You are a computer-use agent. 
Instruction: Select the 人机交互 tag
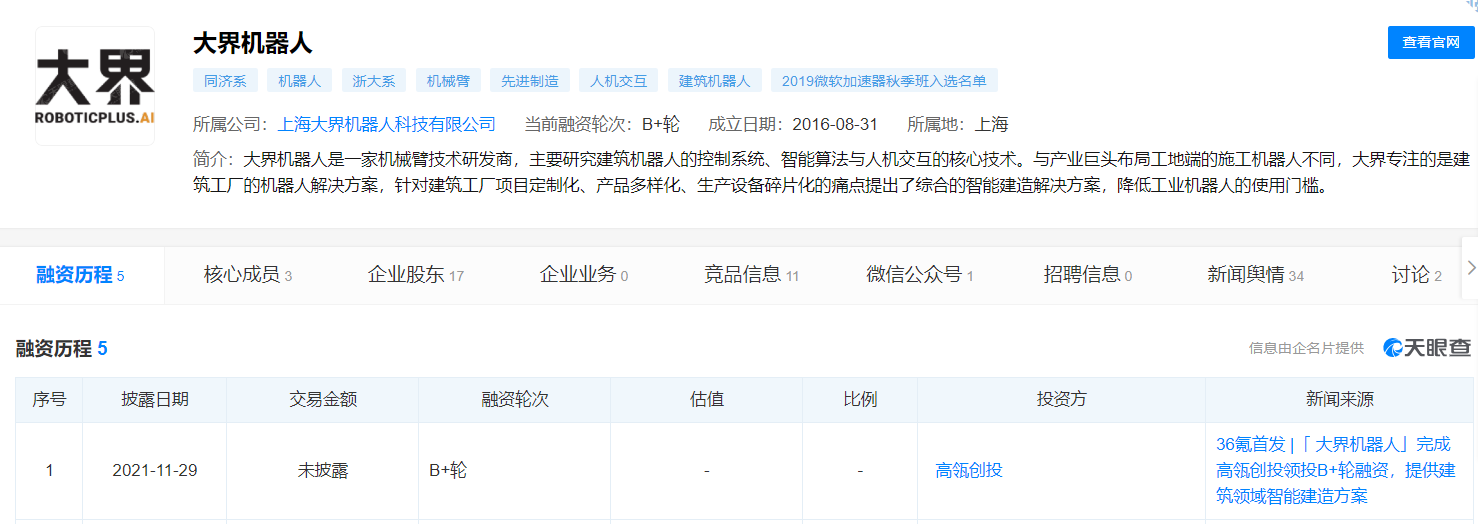[619, 81]
